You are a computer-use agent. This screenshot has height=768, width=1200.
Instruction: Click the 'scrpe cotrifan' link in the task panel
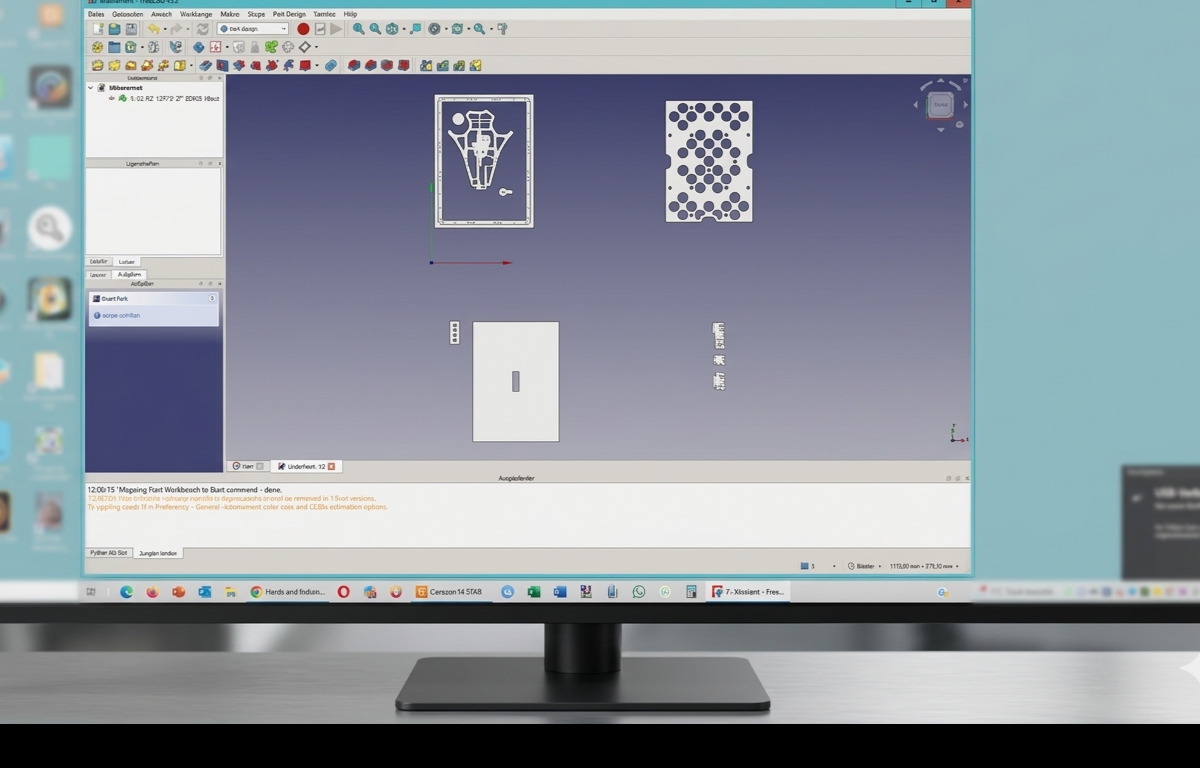point(121,315)
